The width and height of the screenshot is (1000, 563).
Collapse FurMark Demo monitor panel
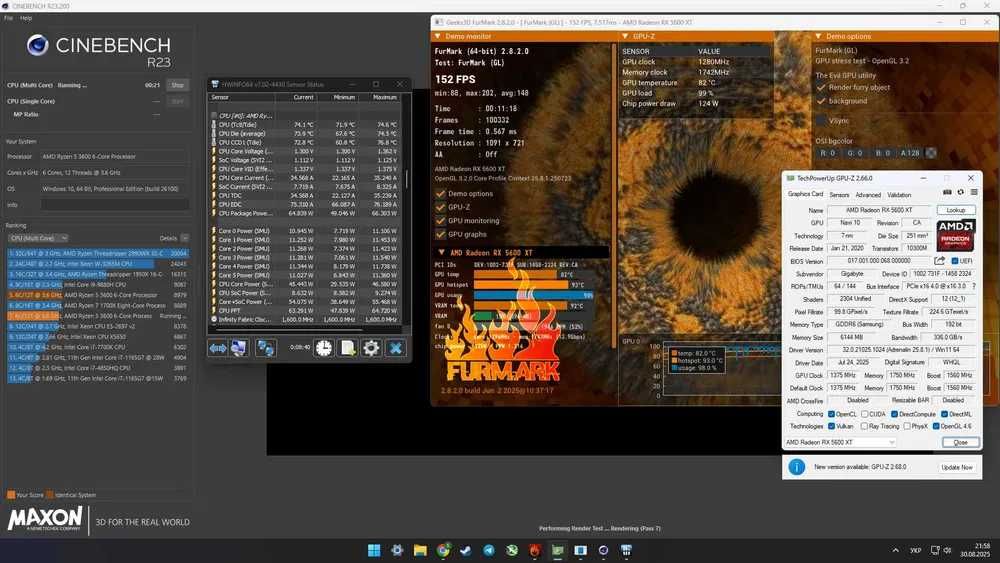[x=438, y=36]
